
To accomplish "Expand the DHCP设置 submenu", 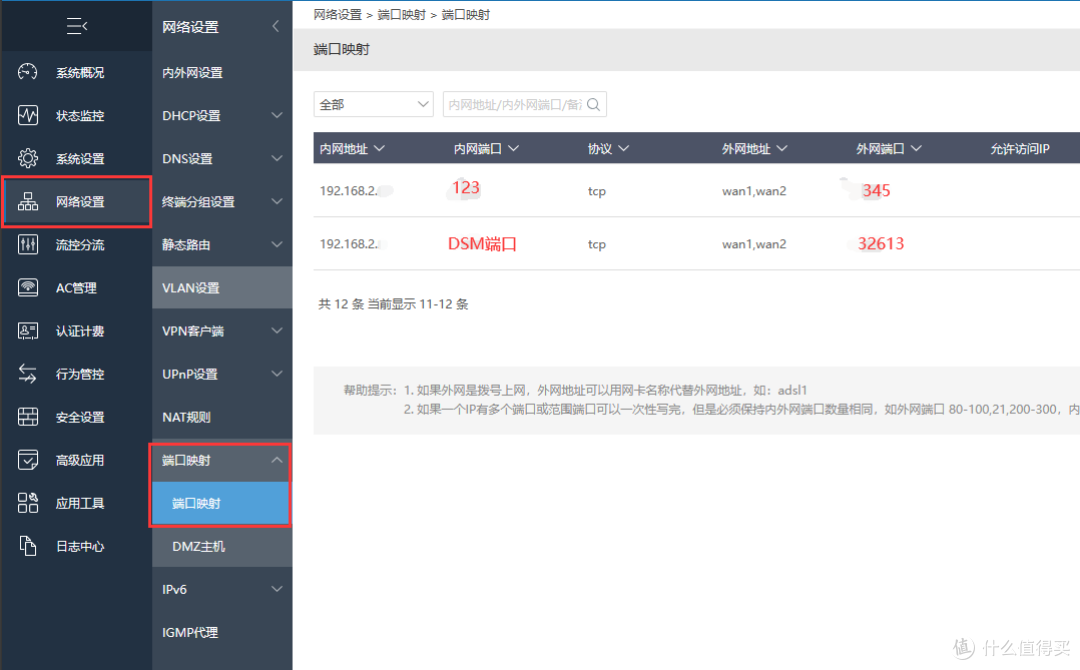I will click(277, 115).
